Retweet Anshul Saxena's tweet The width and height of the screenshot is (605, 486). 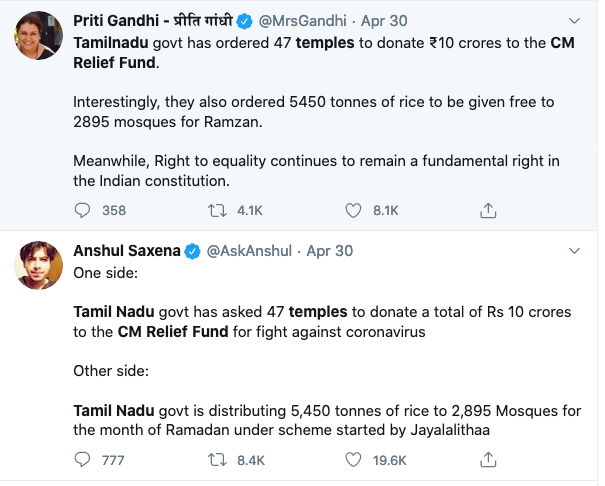[x=217, y=460]
